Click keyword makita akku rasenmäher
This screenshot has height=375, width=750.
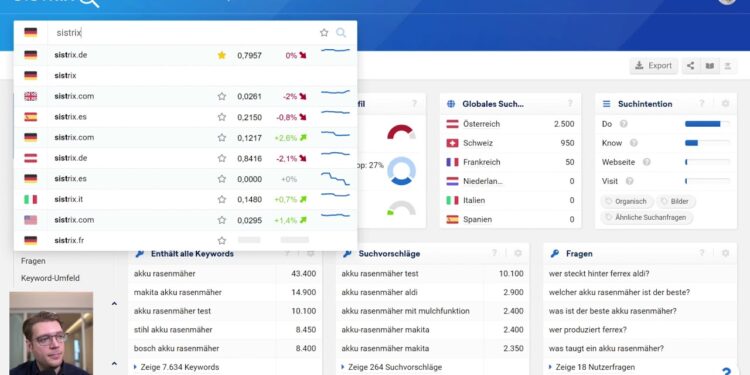(178, 292)
